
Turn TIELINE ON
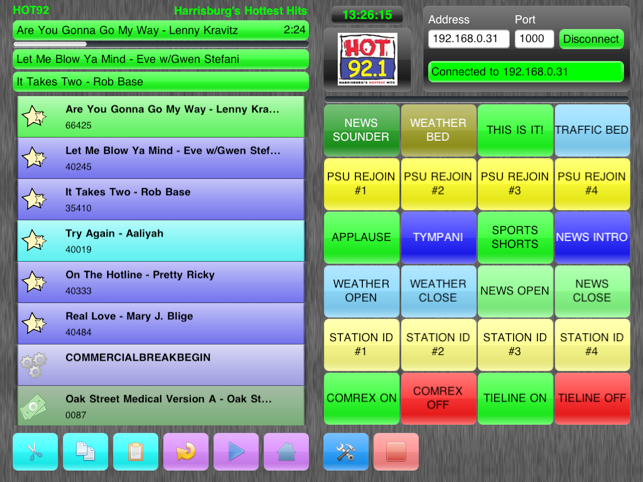click(x=515, y=398)
